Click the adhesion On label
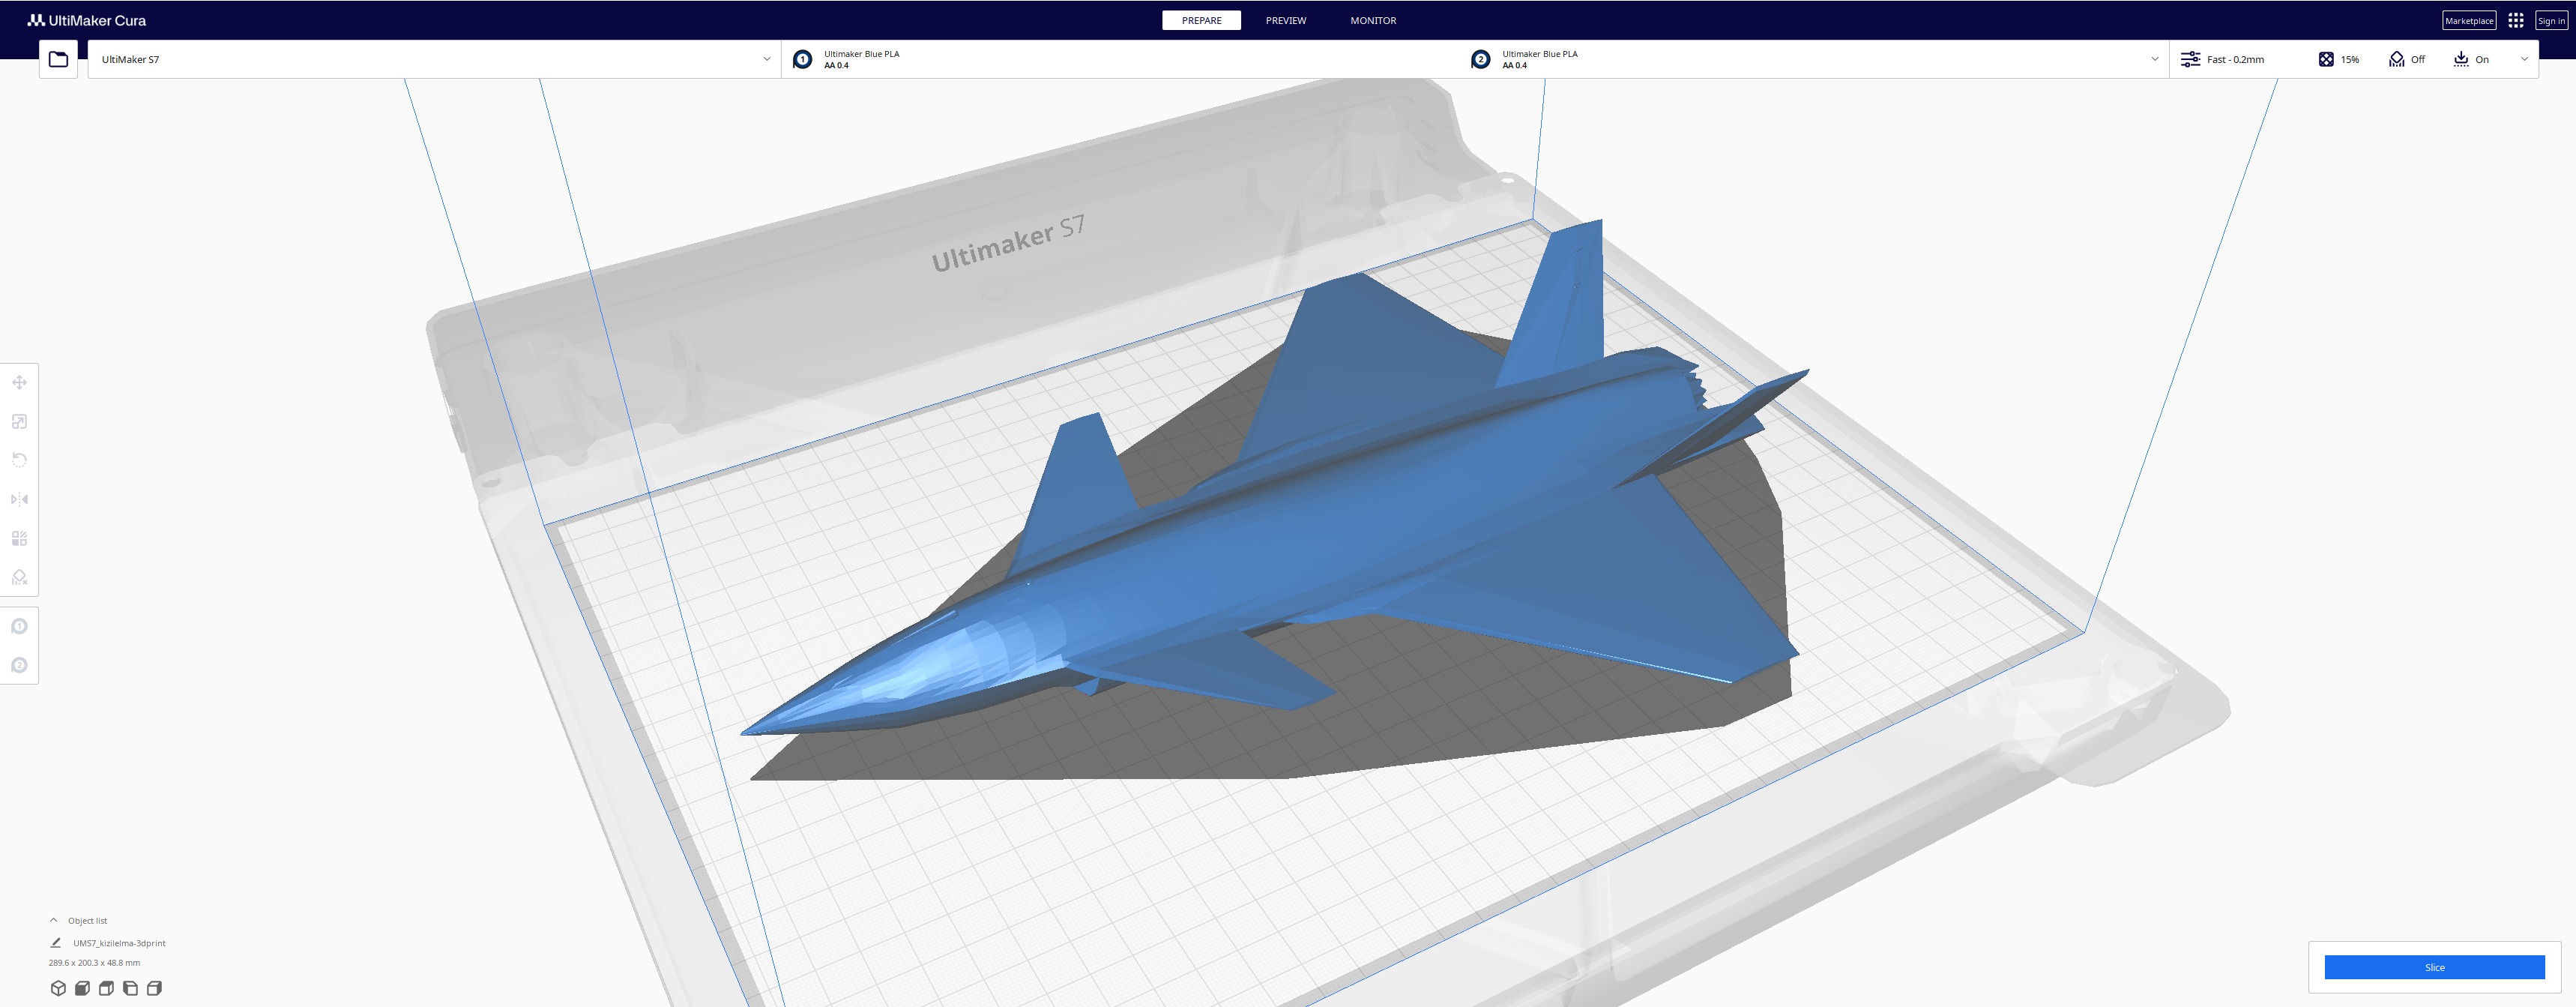The image size is (2576, 1007). click(2482, 59)
